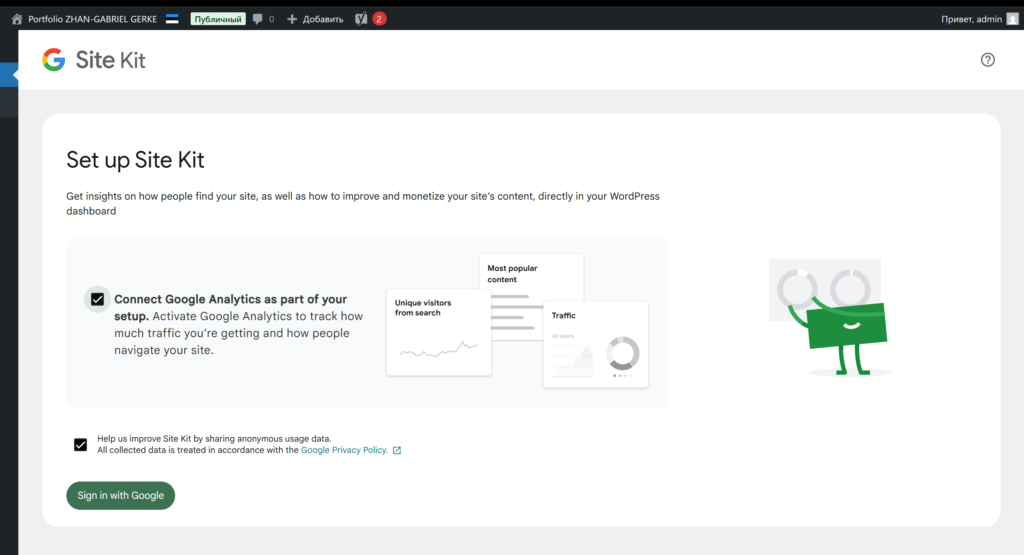
Task: Click the Google G logo
Action: pyautogui.click(x=54, y=59)
